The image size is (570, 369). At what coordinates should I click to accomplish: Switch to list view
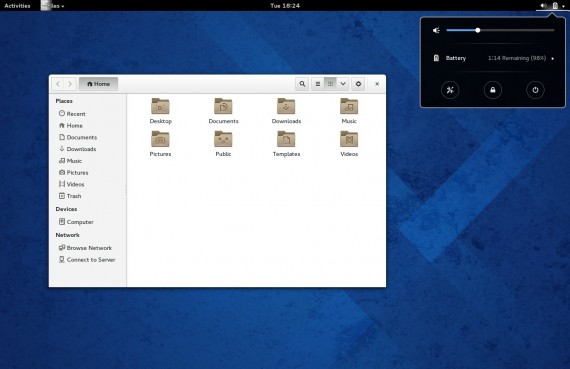[318, 84]
